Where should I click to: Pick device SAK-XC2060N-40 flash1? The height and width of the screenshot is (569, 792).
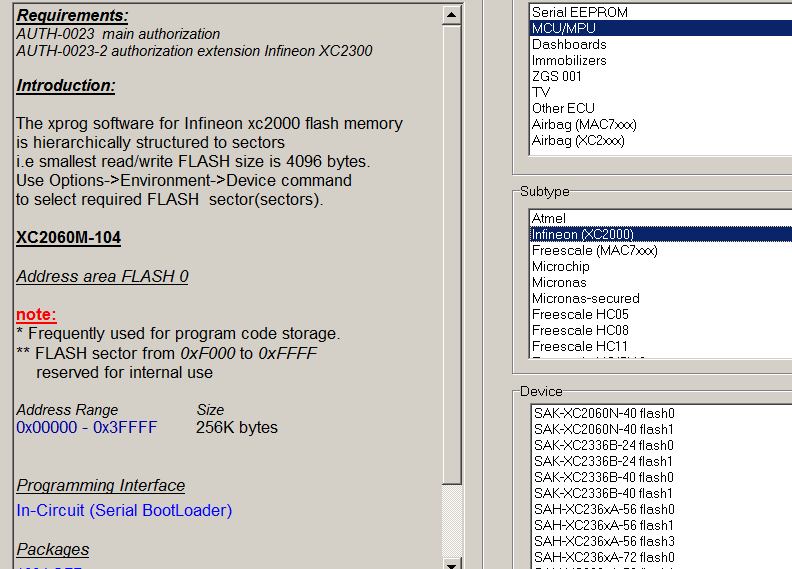point(662,429)
